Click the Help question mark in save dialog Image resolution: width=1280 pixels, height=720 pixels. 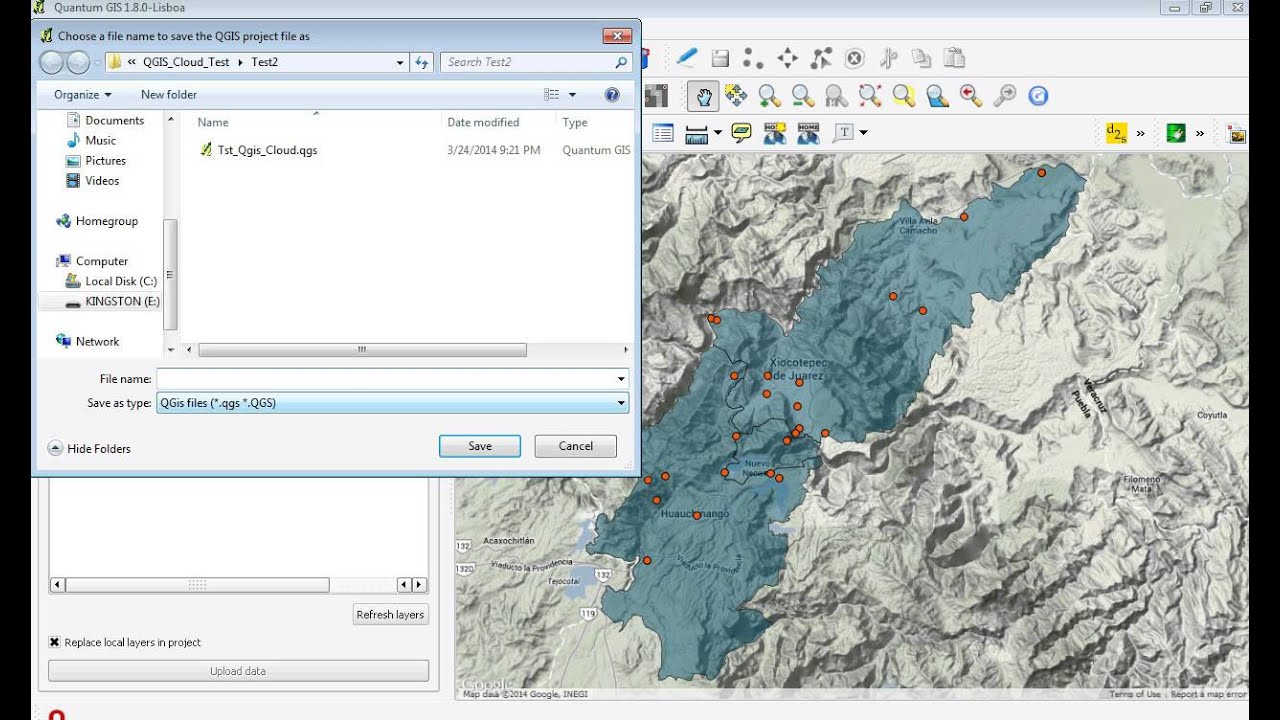click(612, 95)
